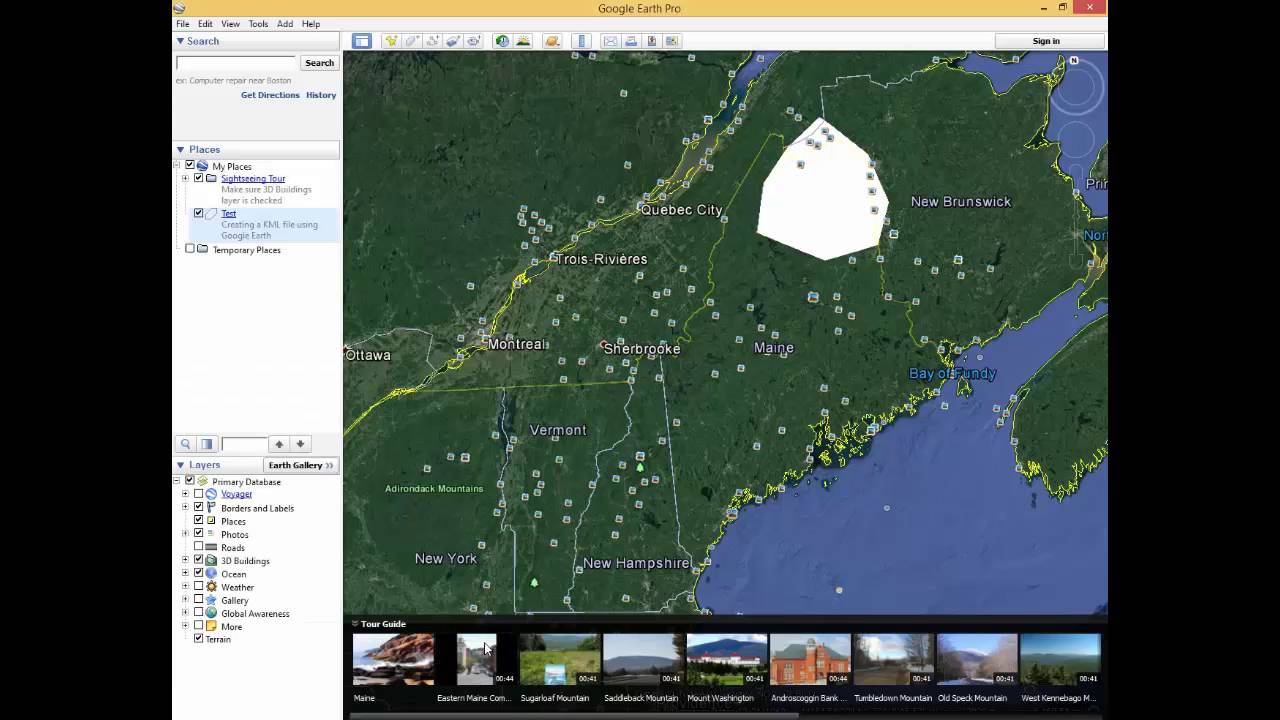Toggle the sunlight across landscape icon

[522, 41]
